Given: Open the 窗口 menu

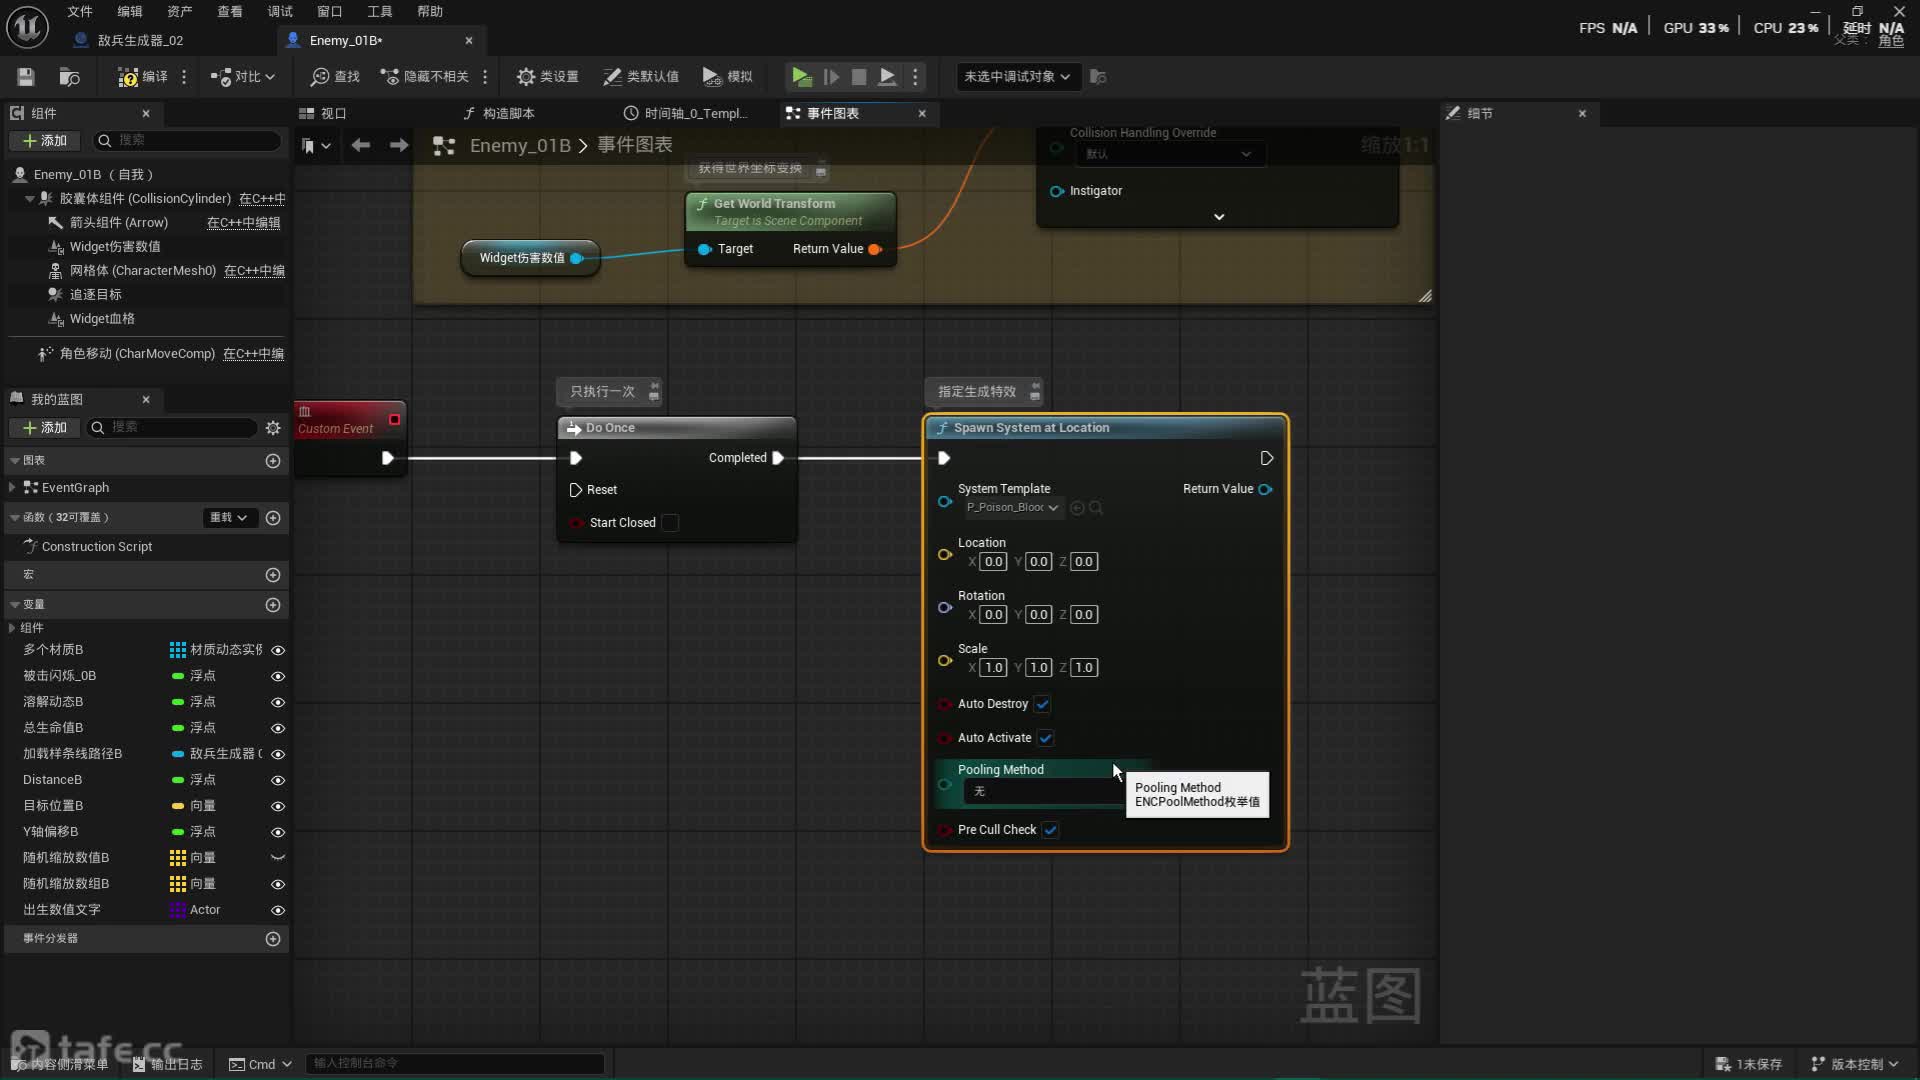Looking at the screenshot, I should point(329,11).
